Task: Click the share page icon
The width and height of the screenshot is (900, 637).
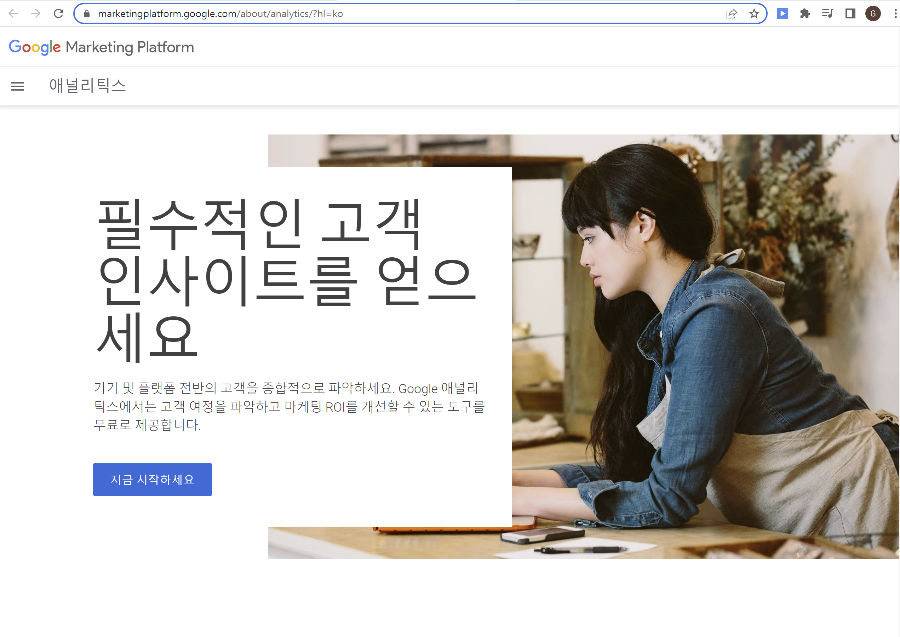Action: tap(732, 14)
